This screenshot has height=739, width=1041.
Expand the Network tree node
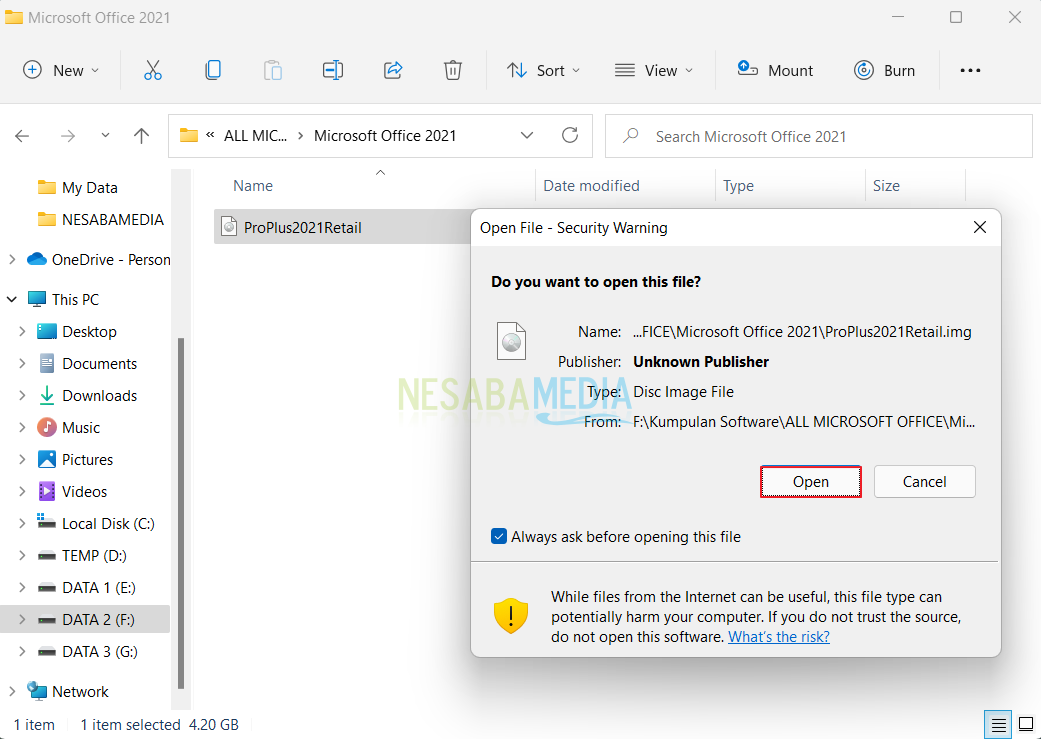(x=12, y=691)
